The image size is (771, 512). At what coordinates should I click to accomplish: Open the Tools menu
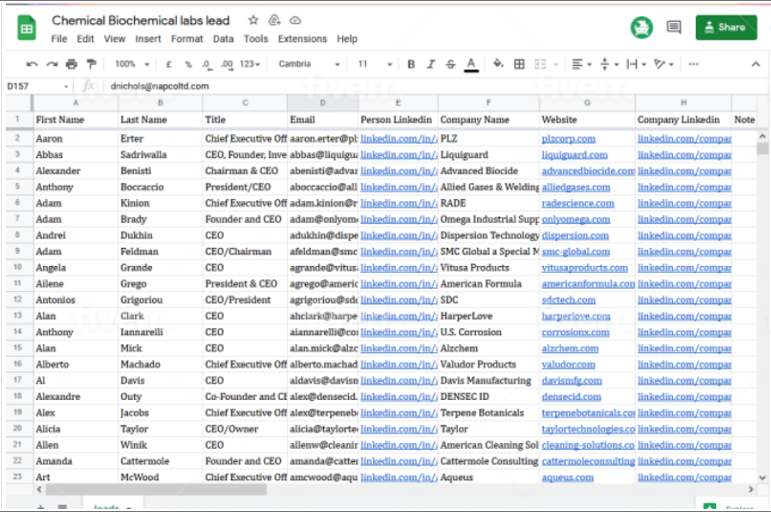[256, 39]
